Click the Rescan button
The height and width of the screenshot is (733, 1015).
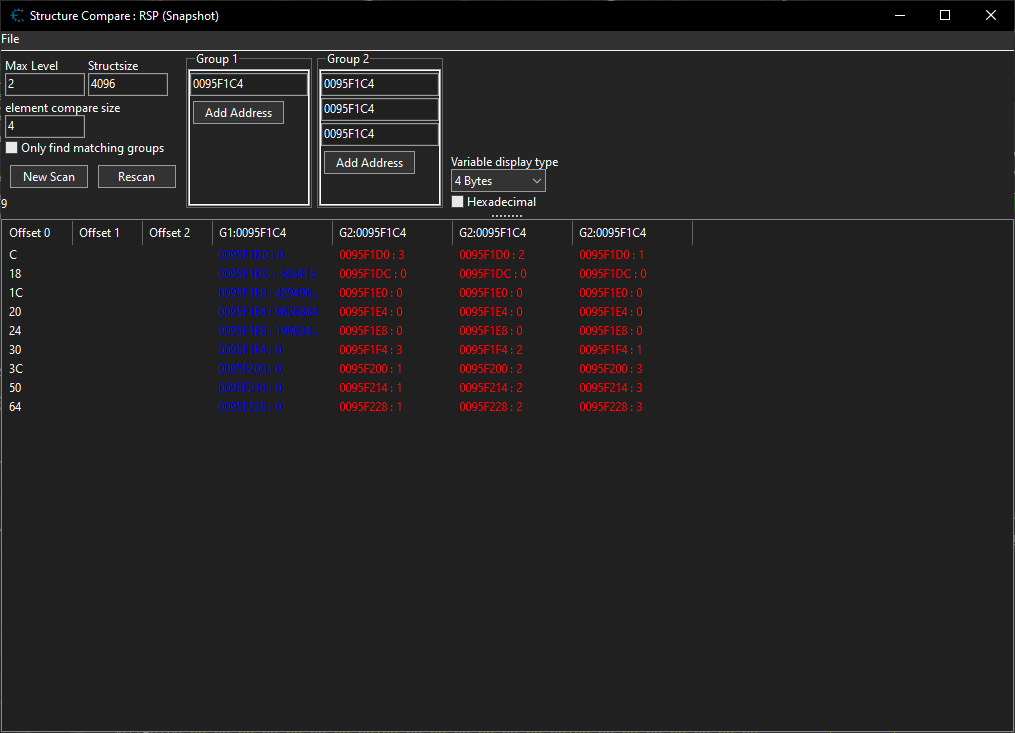[x=136, y=176]
